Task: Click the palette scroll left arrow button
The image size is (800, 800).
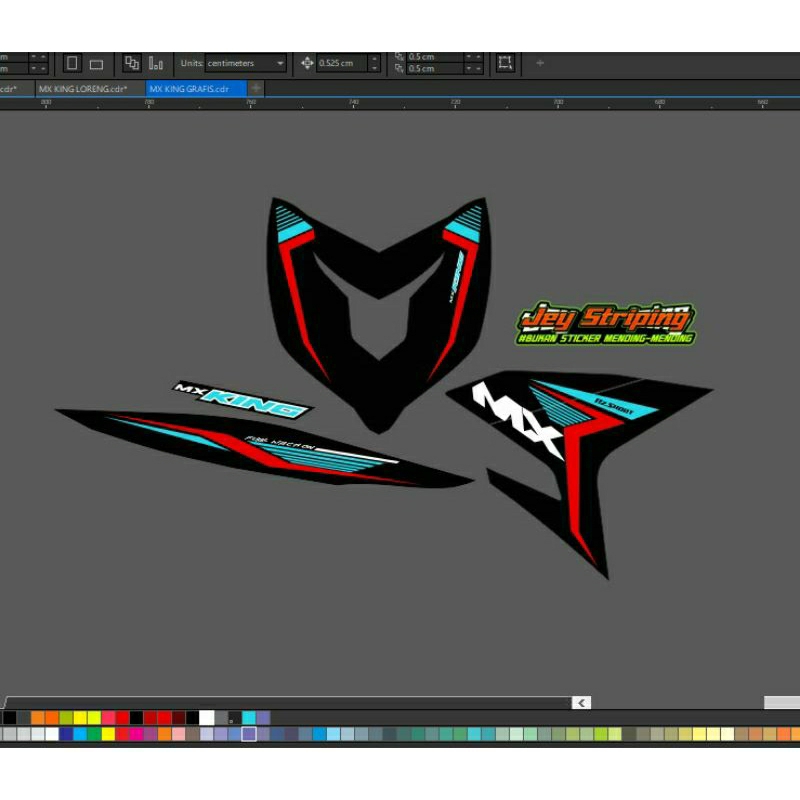Action: (x=581, y=703)
